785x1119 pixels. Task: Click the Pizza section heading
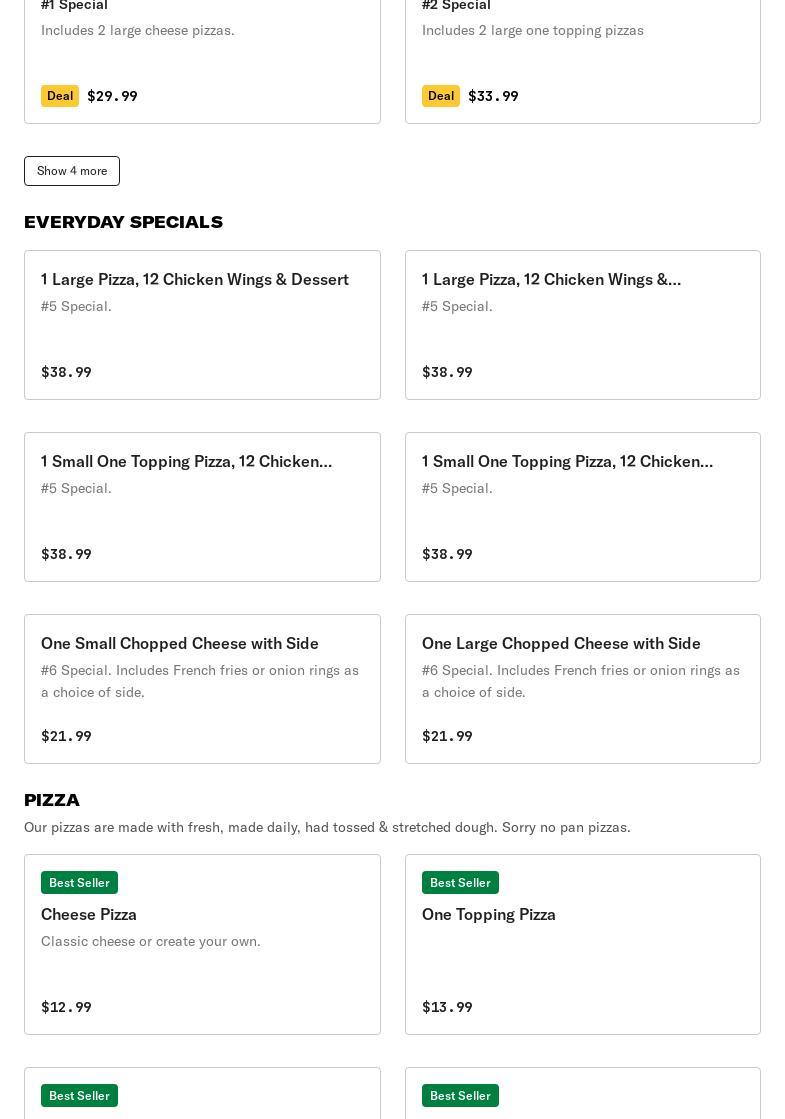51,800
